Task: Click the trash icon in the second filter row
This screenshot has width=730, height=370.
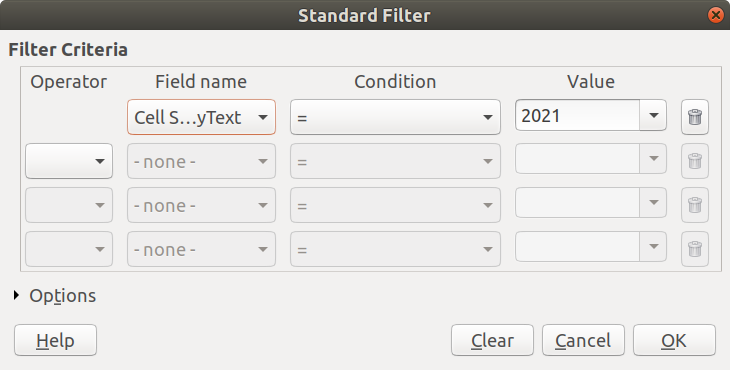Action: tap(695, 161)
